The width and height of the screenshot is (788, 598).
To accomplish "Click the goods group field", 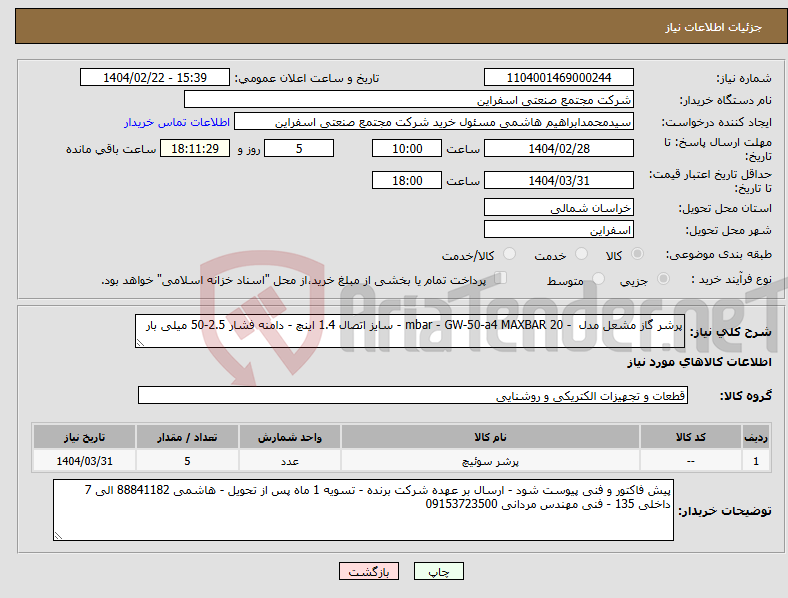I will tap(413, 395).
